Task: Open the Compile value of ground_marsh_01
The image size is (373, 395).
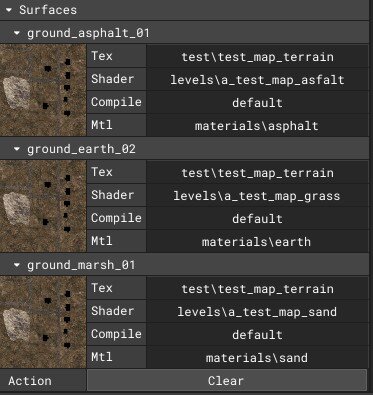Action: click(x=257, y=334)
